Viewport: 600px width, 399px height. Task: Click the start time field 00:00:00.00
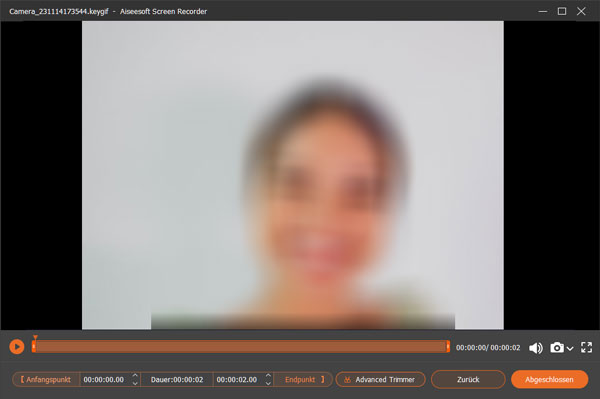click(x=104, y=379)
